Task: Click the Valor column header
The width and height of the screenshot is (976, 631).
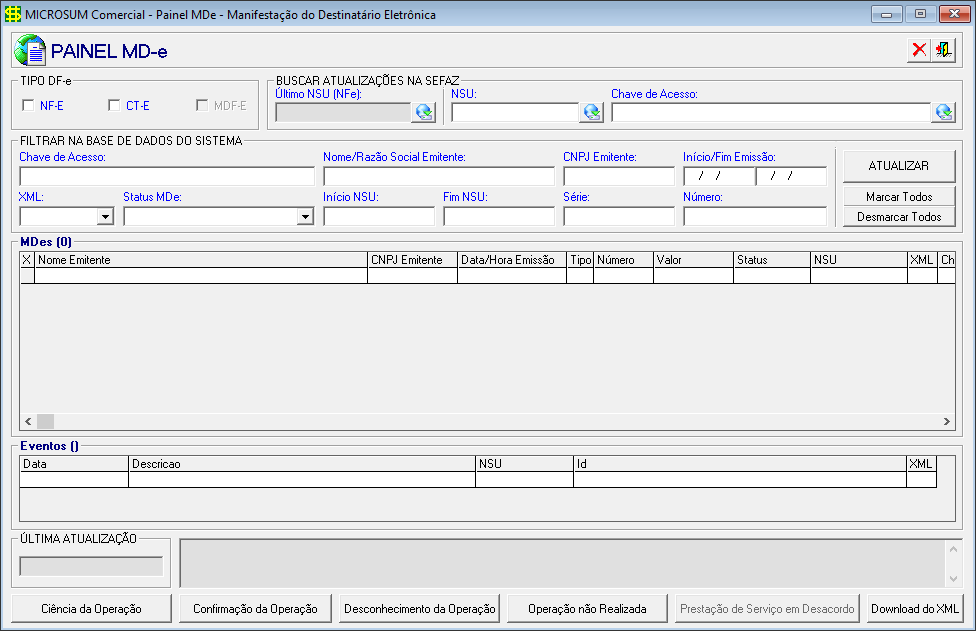Action: [x=692, y=260]
